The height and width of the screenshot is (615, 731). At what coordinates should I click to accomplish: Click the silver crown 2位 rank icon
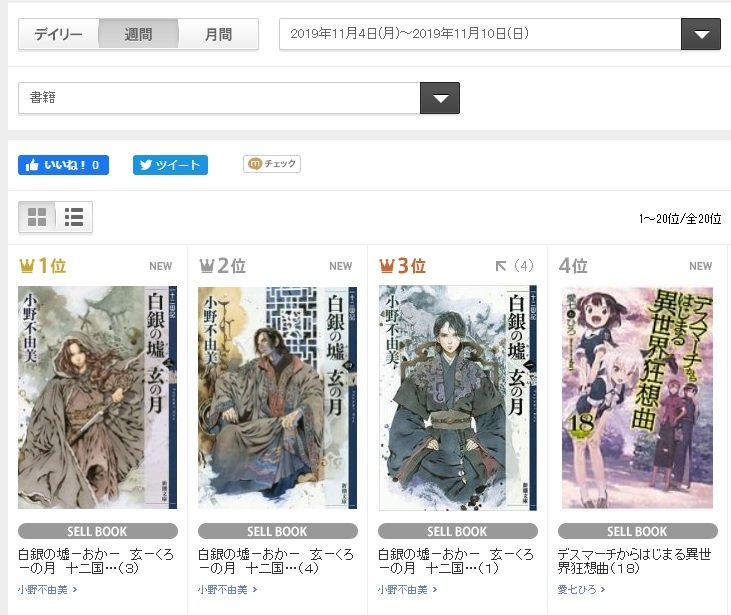click(222, 266)
